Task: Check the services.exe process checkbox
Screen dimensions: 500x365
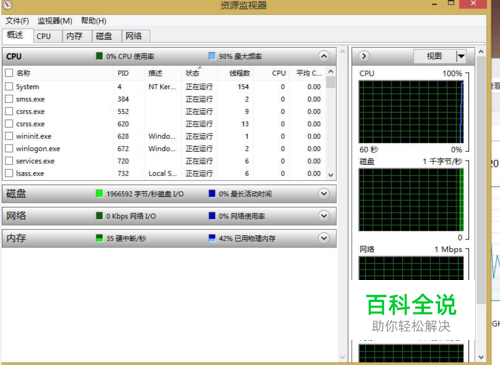Action: coord(9,161)
